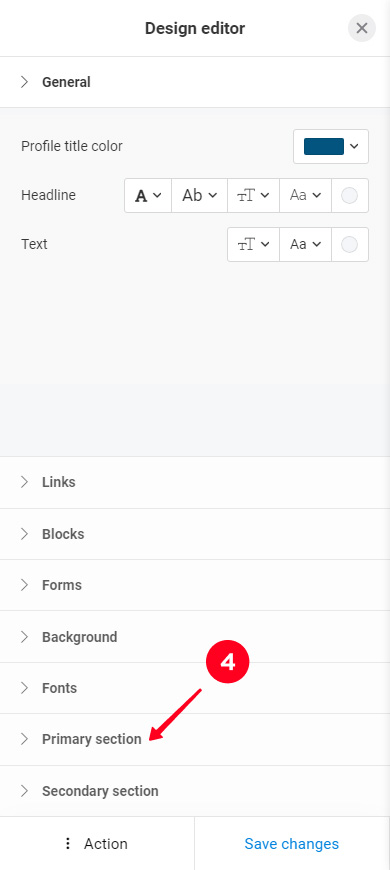390x870 pixels.
Task: Pick the Headline color circle
Action: point(350,195)
